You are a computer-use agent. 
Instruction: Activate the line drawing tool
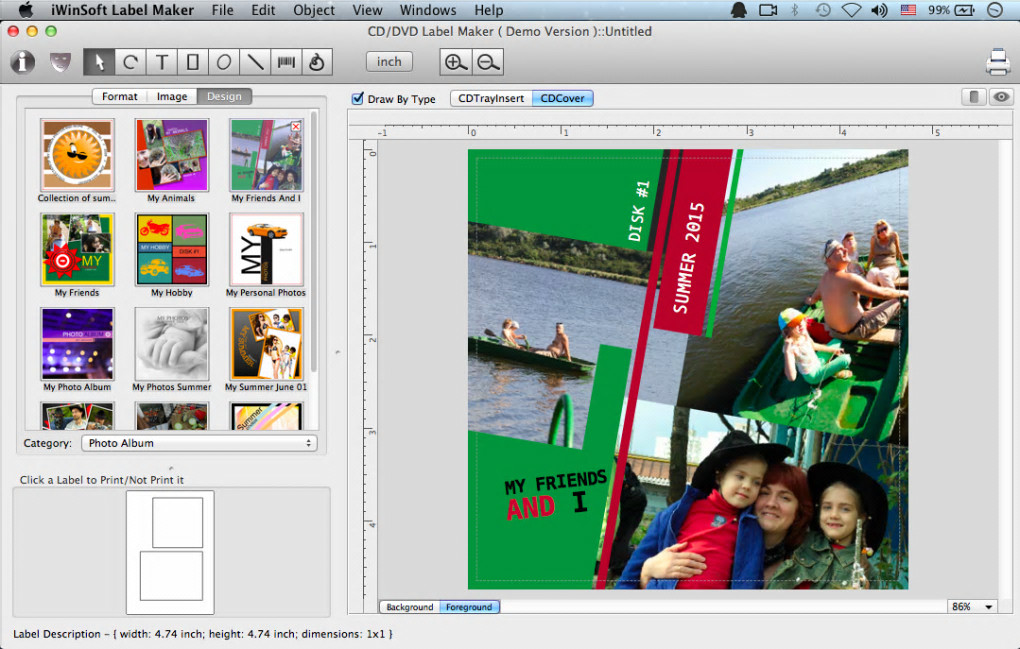click(256, 62)
